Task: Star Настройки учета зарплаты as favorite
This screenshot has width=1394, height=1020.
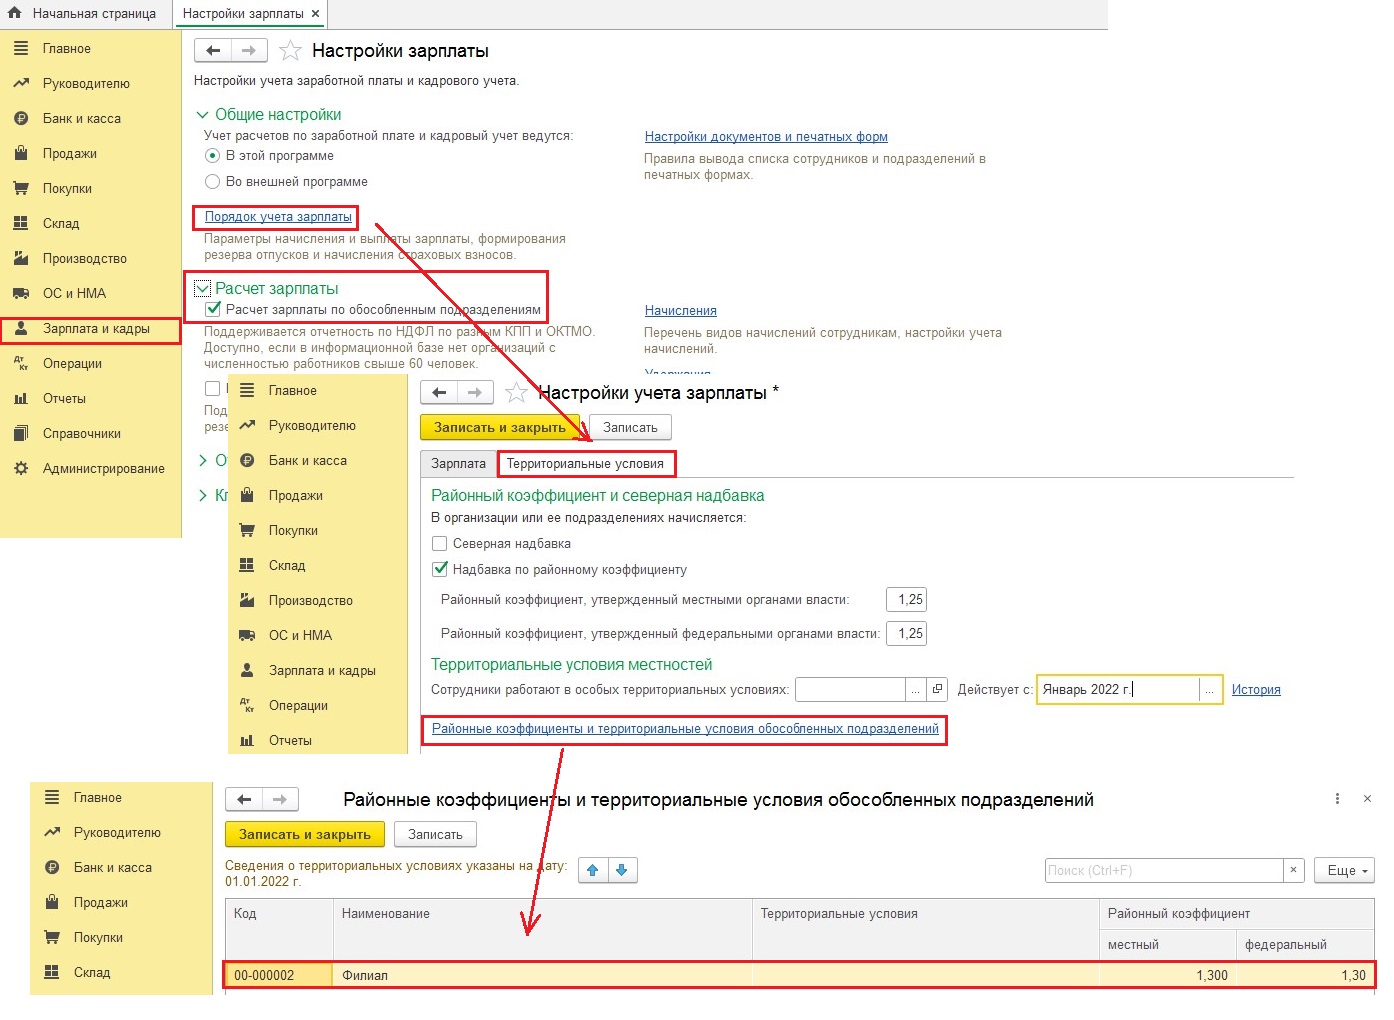Action: pyautogui.click(x=516, y=392)
